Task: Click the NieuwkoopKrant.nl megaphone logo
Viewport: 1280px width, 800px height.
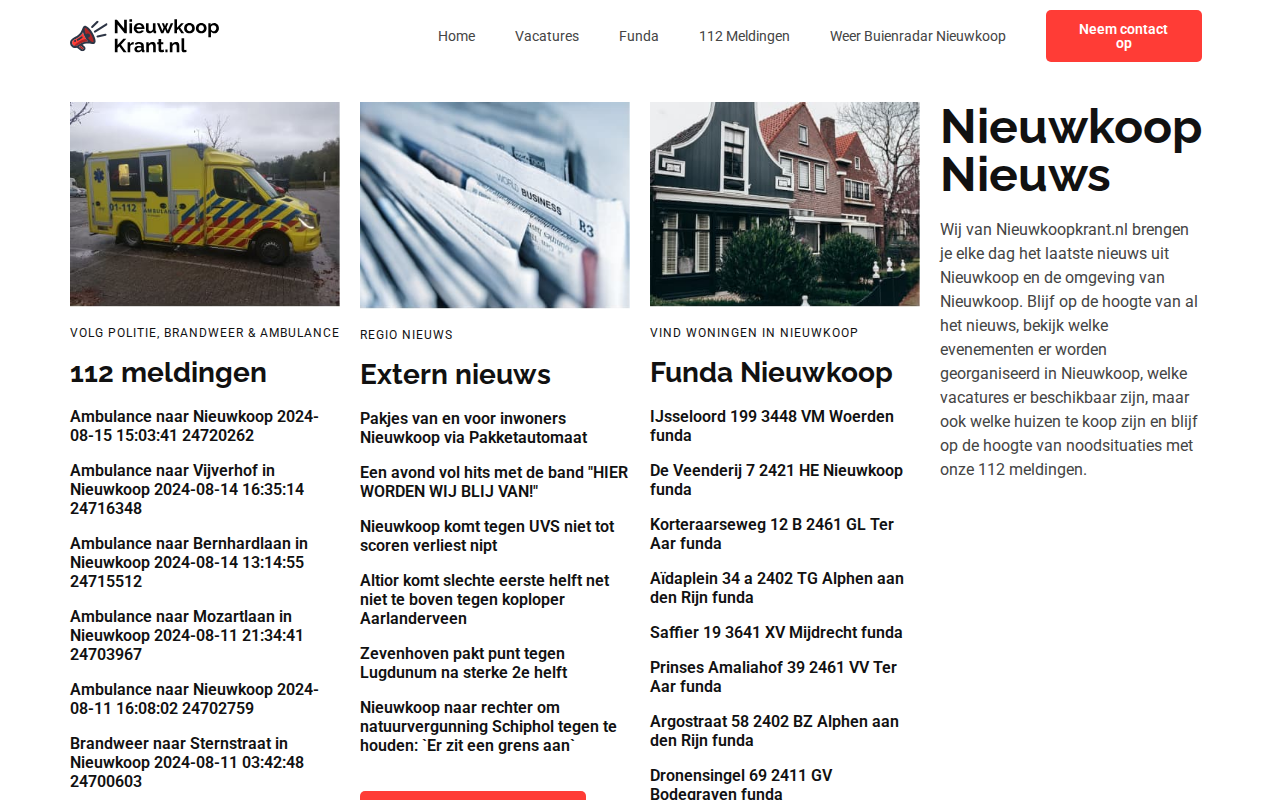Action: click(145, 36)
